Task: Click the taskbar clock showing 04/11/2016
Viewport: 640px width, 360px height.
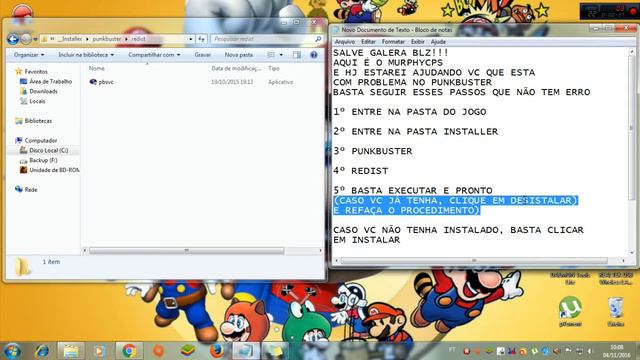Action: [616, 351]
